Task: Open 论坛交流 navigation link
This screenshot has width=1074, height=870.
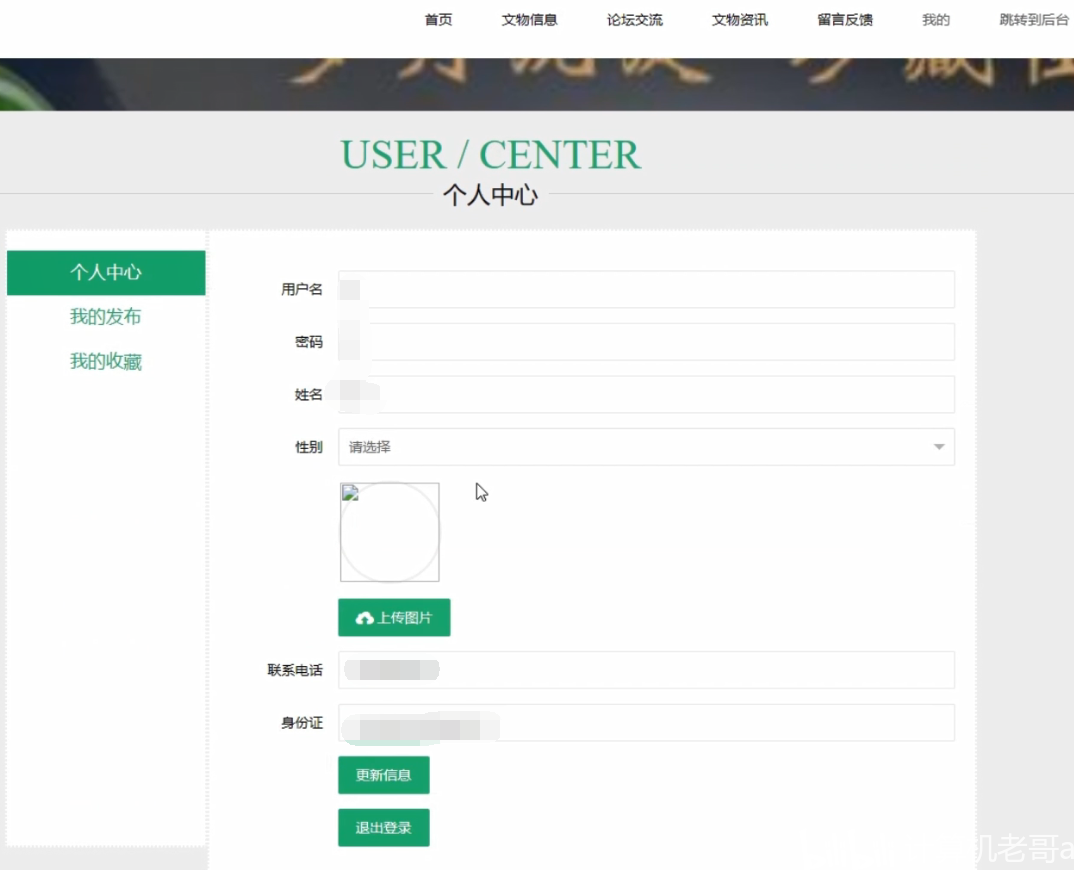Action: [x=635, y=20]
